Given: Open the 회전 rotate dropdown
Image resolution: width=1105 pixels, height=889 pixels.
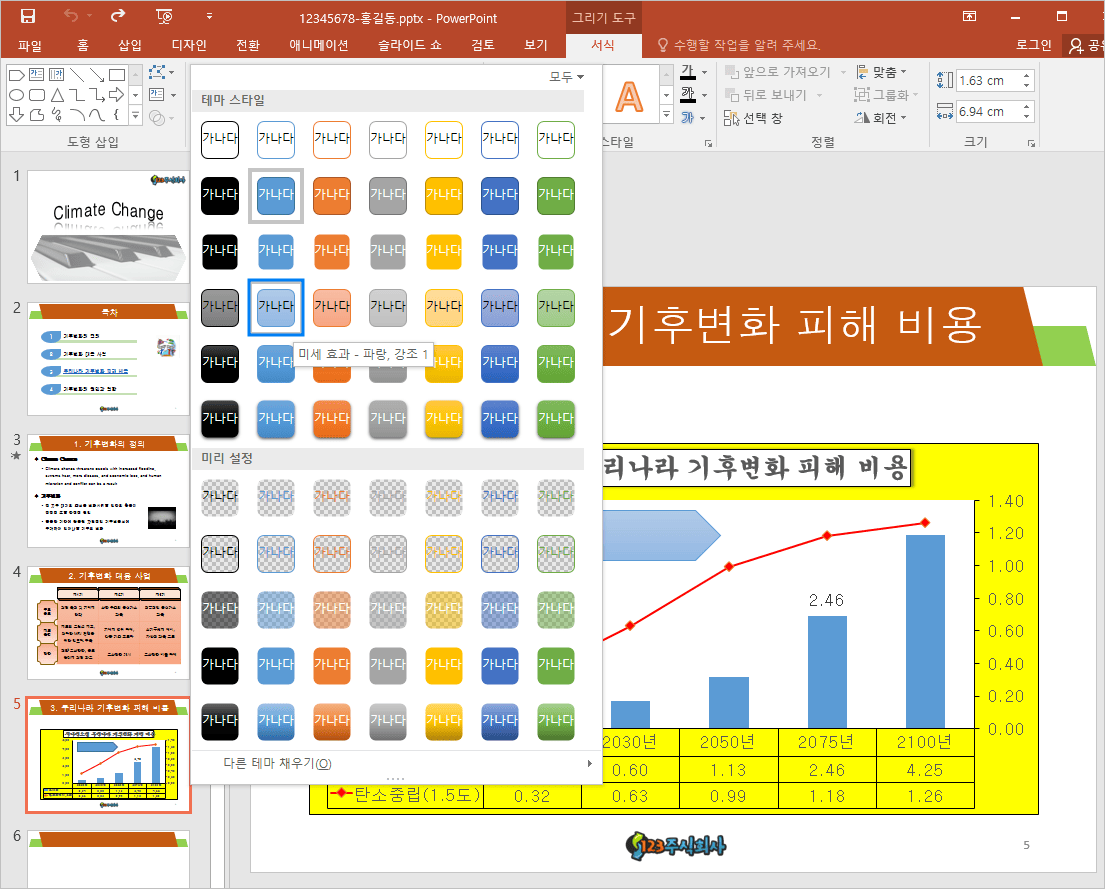Looking at the screenshot, I should pos(881,118).
